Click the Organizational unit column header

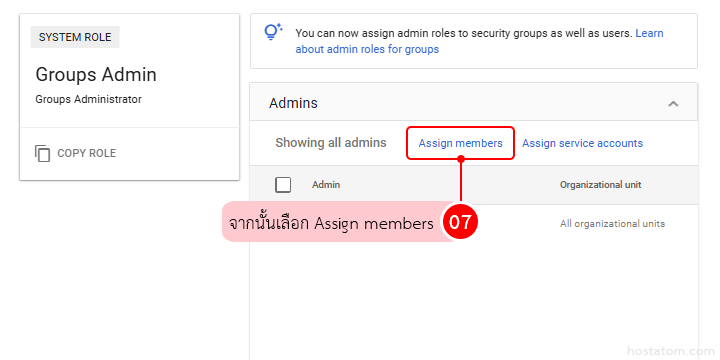point(601,185)
